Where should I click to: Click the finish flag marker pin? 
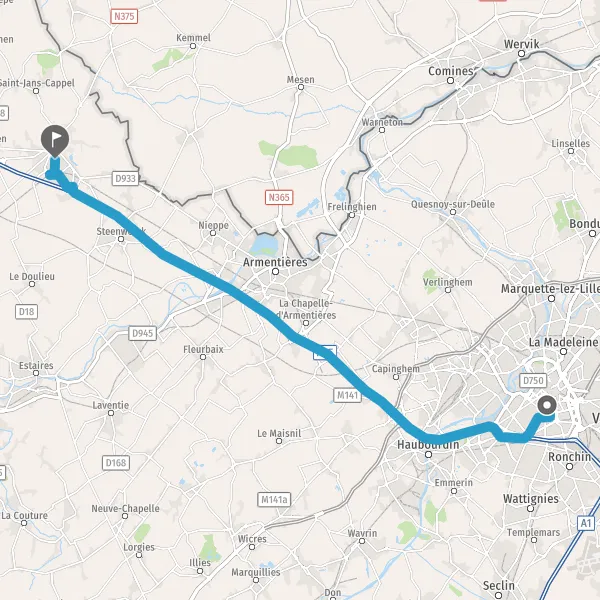[55, 141]
